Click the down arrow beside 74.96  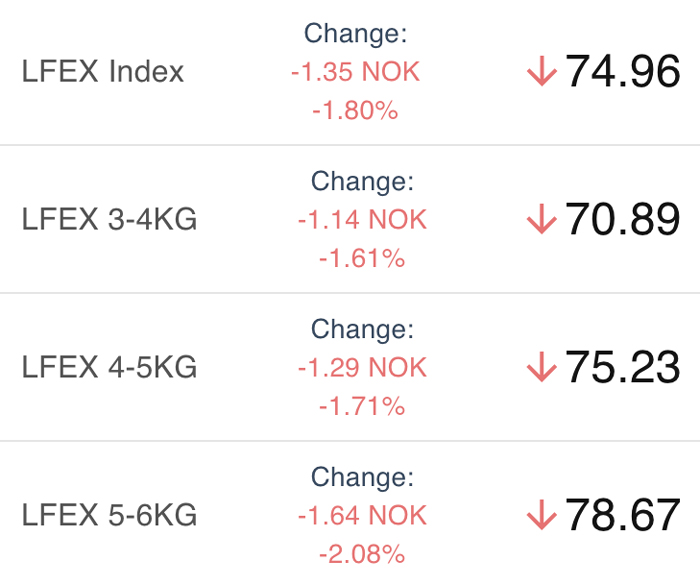(542, 71)
